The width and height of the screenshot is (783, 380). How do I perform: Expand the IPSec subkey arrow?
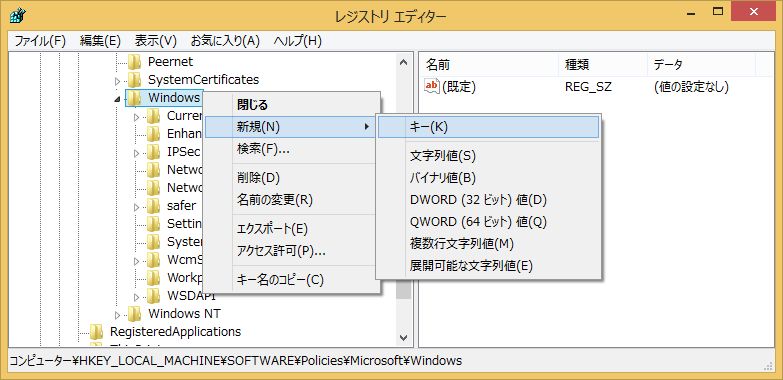click(136, 153)
